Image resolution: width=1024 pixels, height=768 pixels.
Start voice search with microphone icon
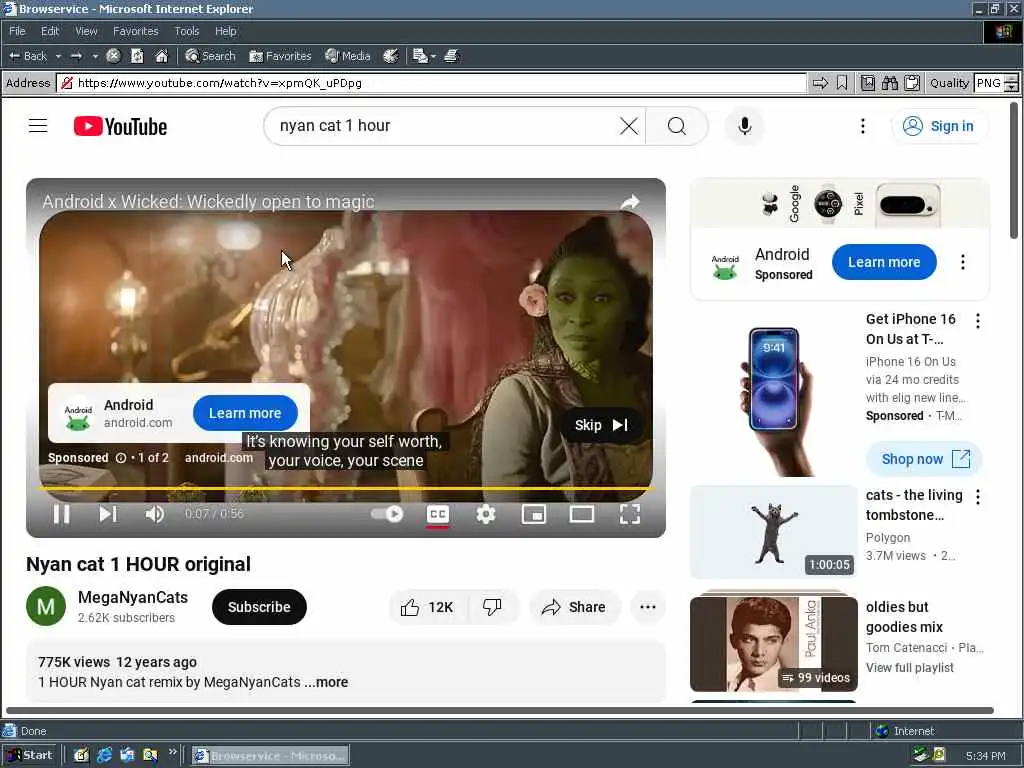pos(744,126)
